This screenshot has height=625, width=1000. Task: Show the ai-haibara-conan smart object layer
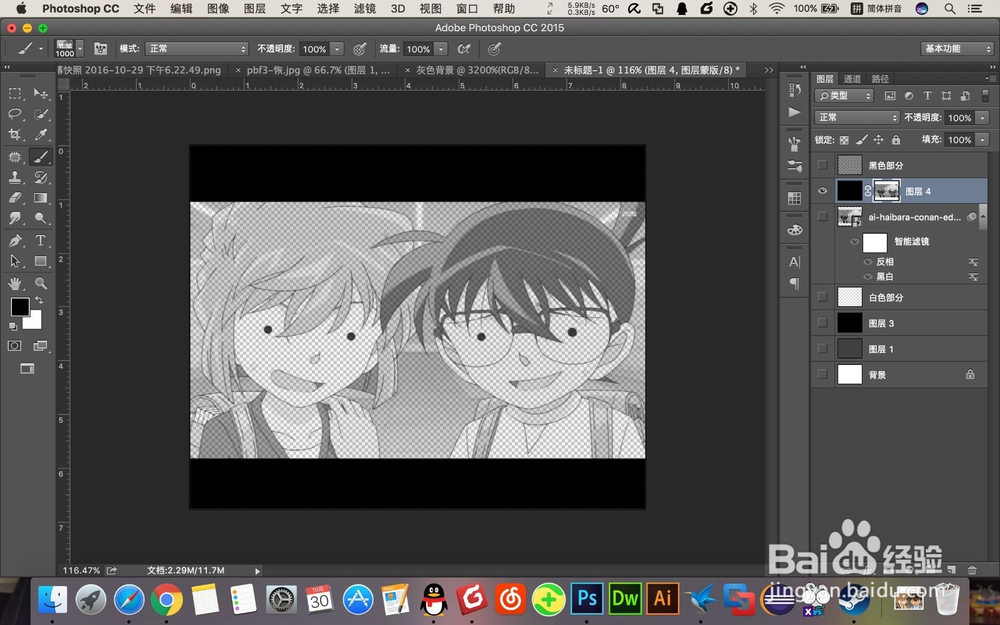822,217
